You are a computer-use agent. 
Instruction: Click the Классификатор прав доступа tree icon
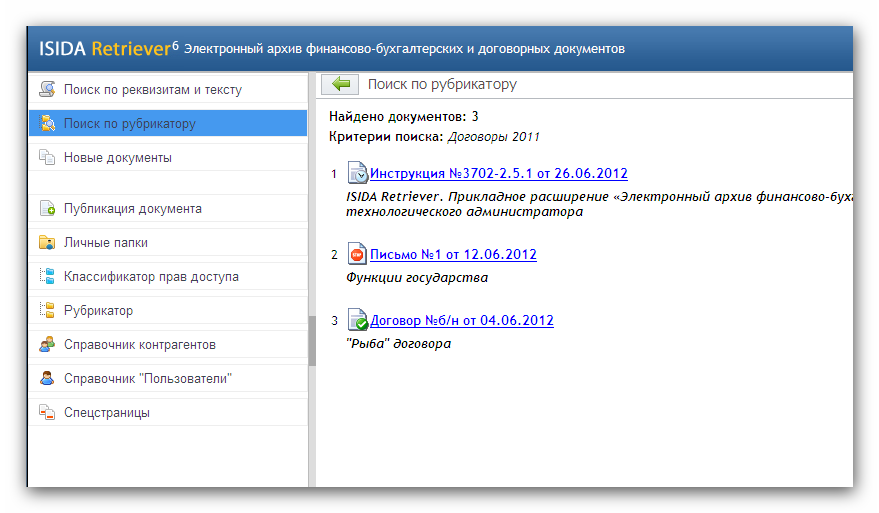[47, 277]
